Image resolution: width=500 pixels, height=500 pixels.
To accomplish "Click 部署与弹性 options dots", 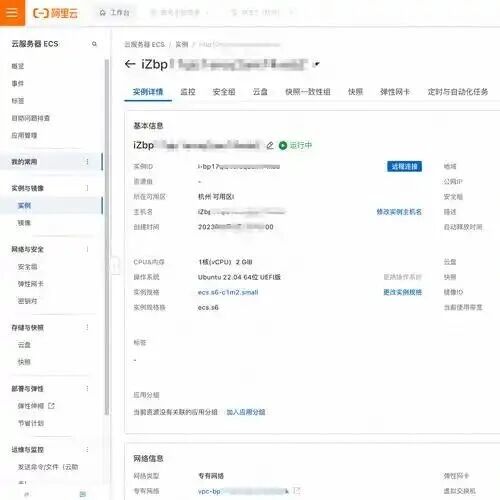I will pyautogui.click(x=87, y=388).
